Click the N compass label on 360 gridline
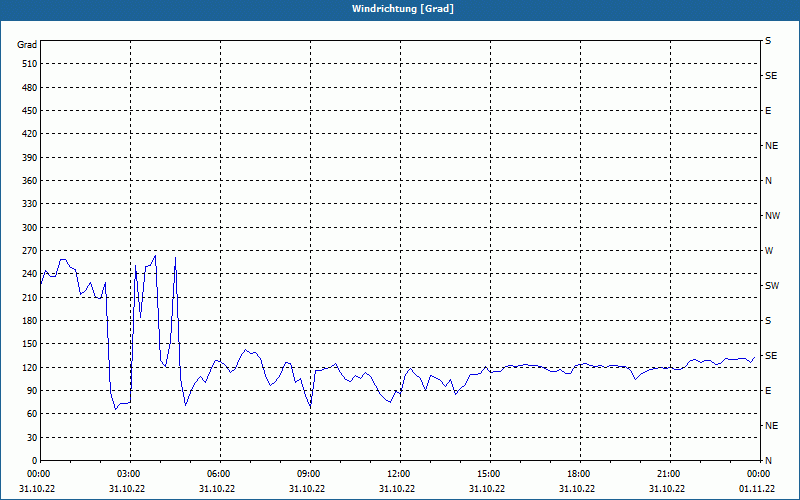 click(x=769, y=181)
